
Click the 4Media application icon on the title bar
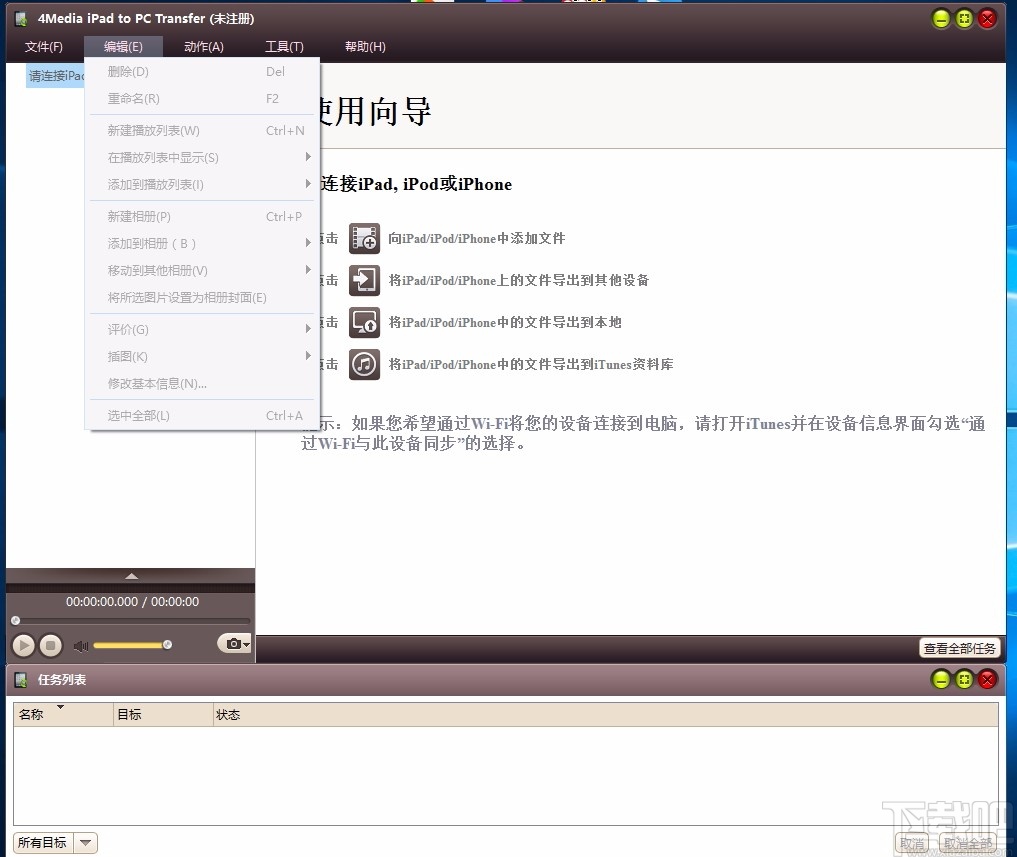pos(20,17)
